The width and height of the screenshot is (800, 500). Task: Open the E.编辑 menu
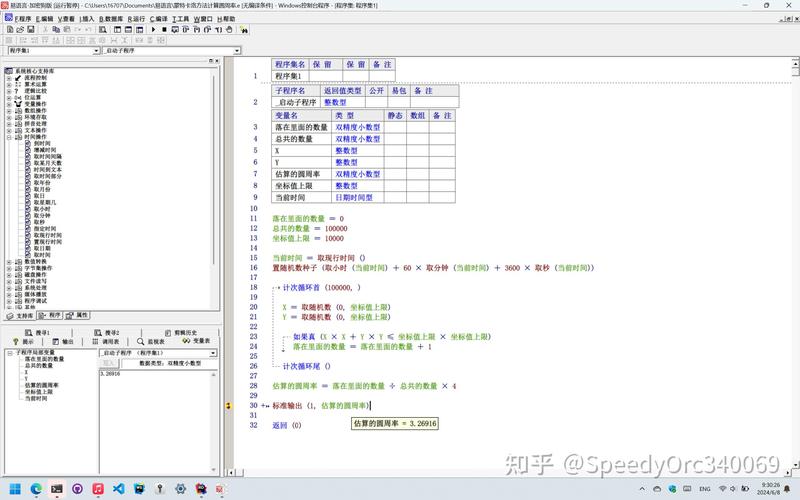click(x=44, y=19)
